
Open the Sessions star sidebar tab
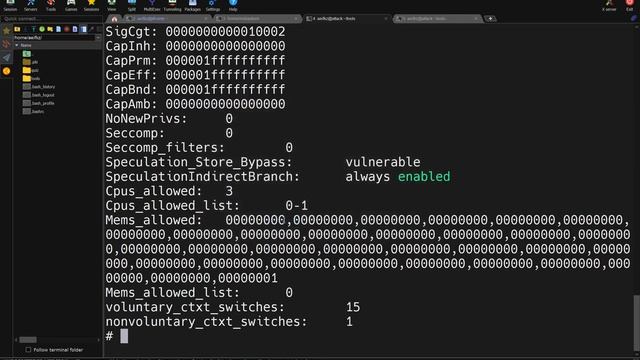pyautogui.click(x=6, y=31)
